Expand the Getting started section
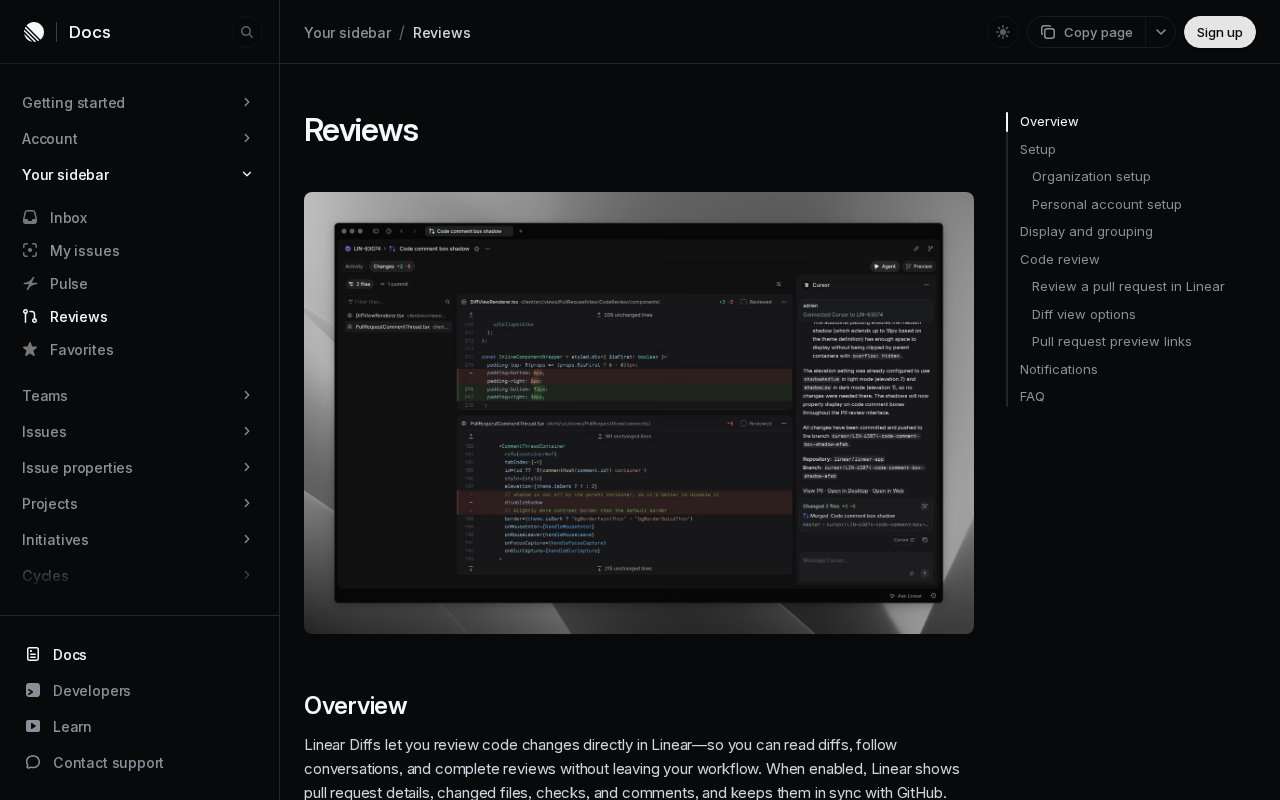This screenshot has width=1280, height=800. [138, 103]
